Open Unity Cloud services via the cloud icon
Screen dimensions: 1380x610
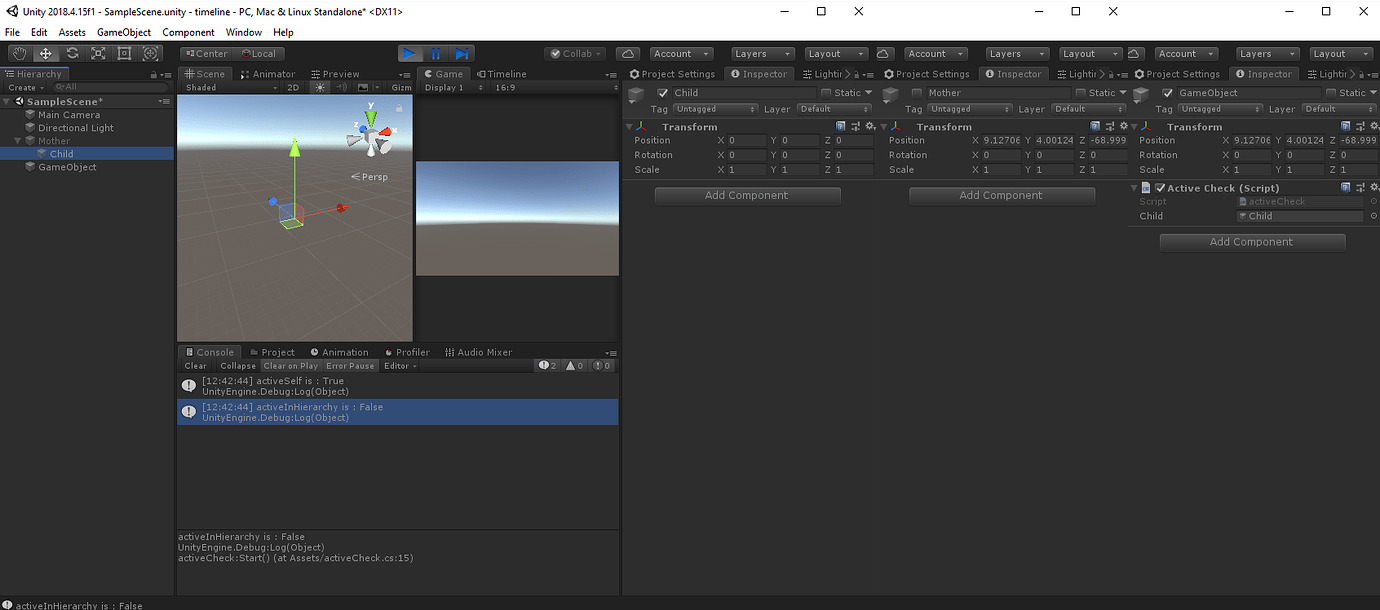pos(629,53)
